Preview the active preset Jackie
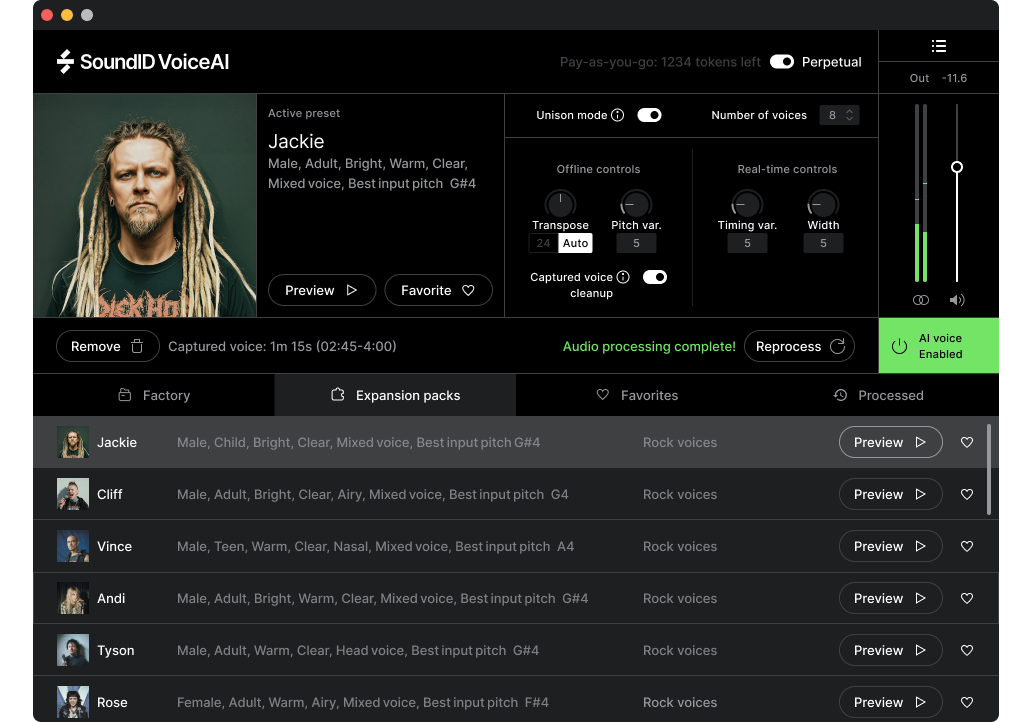This screenshot has width=1032, height=722. [322, 290]
